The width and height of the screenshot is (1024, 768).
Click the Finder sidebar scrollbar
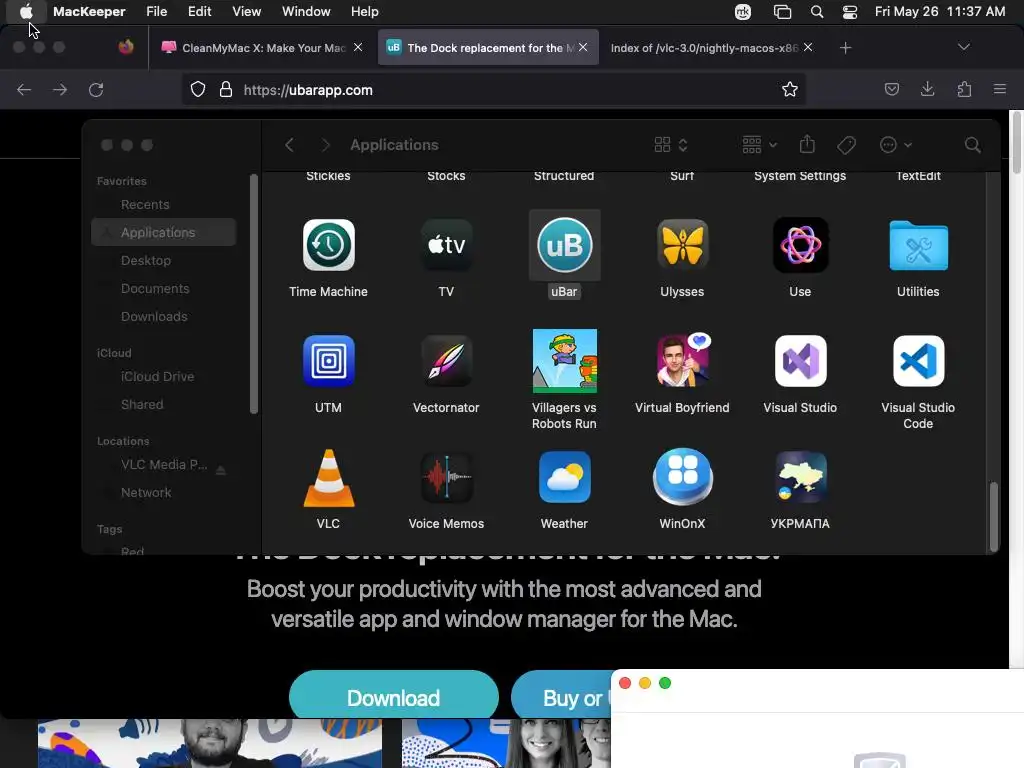pos(253,294)
